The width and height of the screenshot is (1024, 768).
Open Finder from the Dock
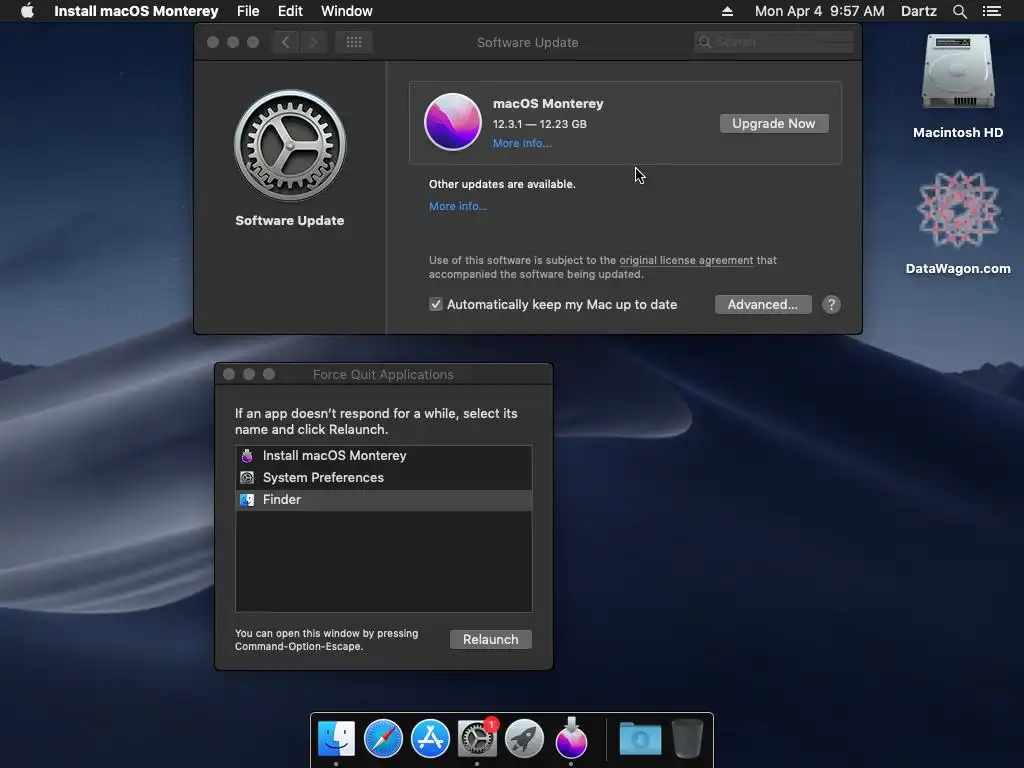336,738
